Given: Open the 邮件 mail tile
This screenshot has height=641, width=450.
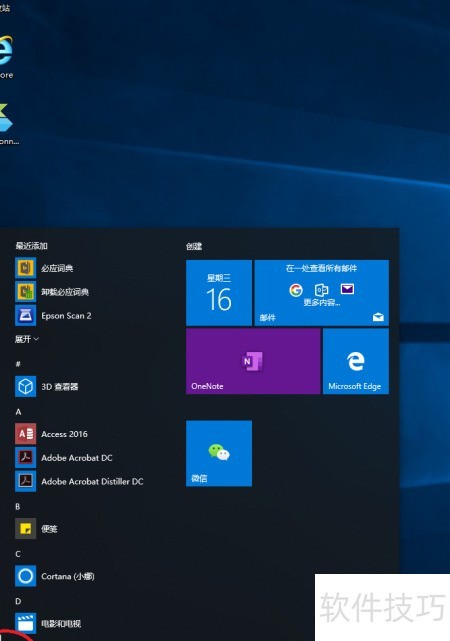Looking at the screenshot, I should [x=322, y=293].
